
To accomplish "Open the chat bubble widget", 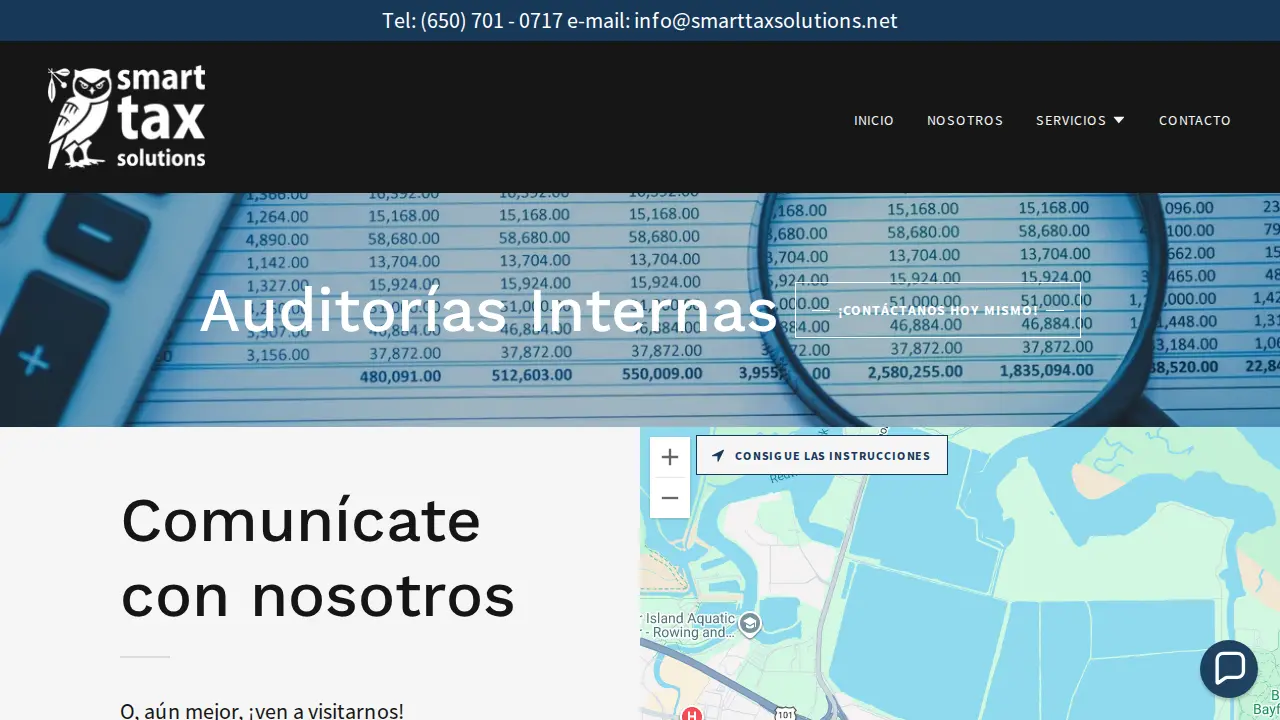I will [x=1229, y=669].
